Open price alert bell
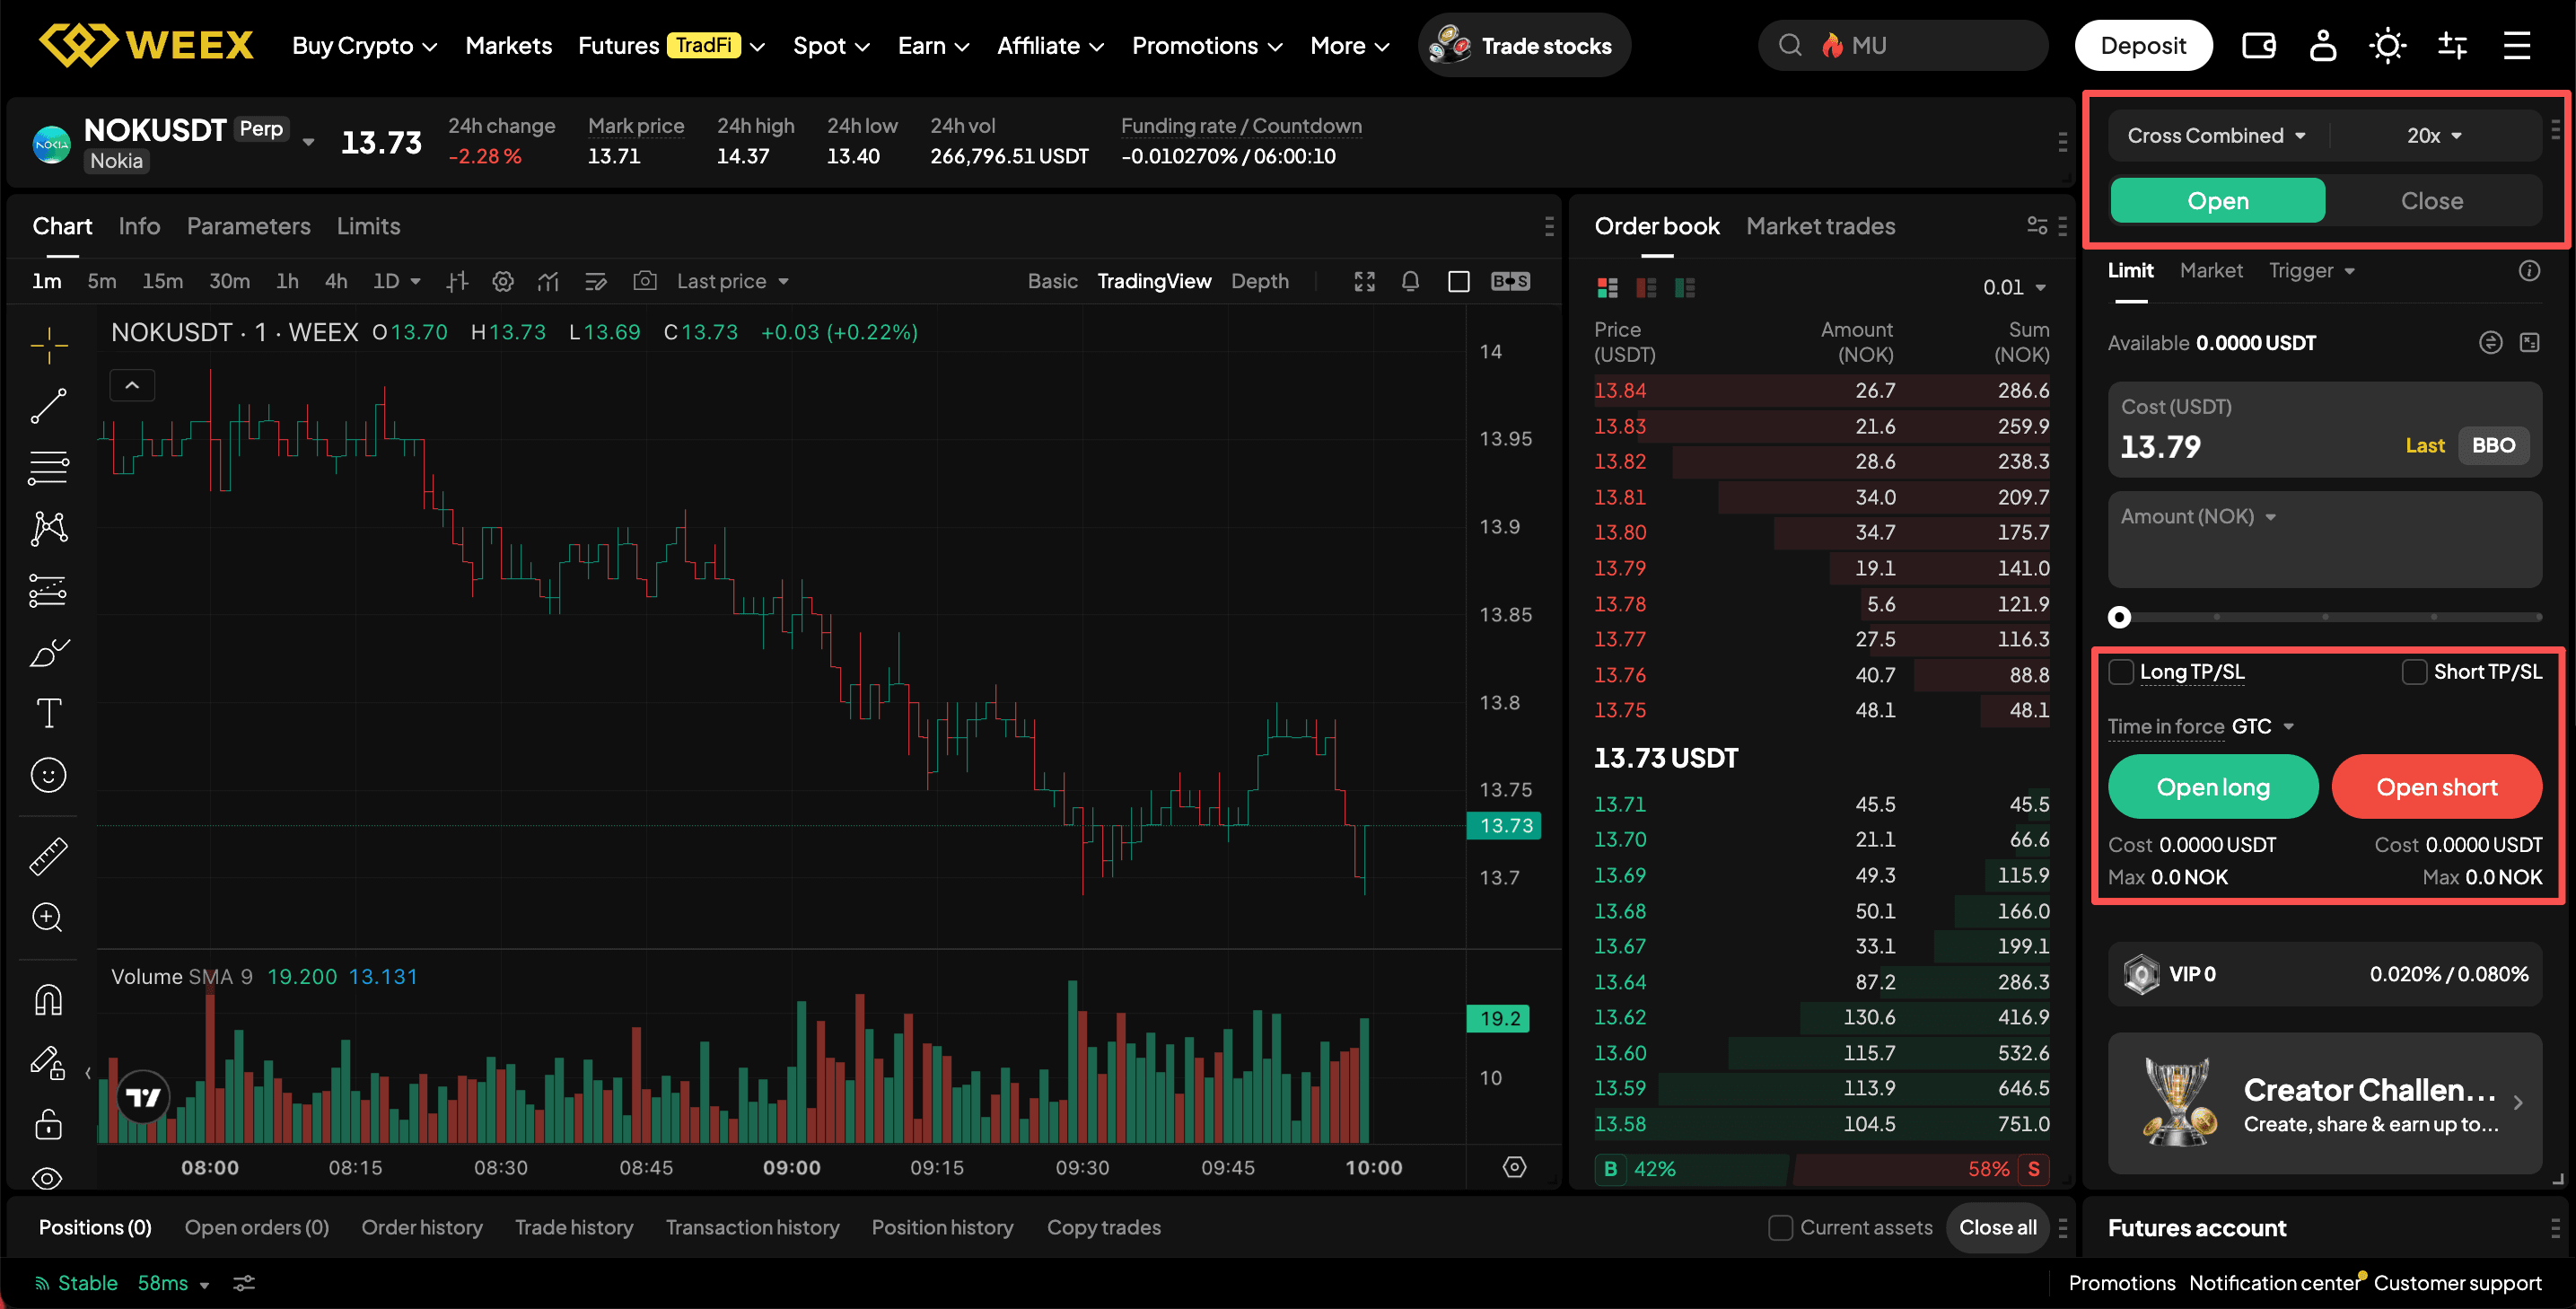 click(1410, 282)
